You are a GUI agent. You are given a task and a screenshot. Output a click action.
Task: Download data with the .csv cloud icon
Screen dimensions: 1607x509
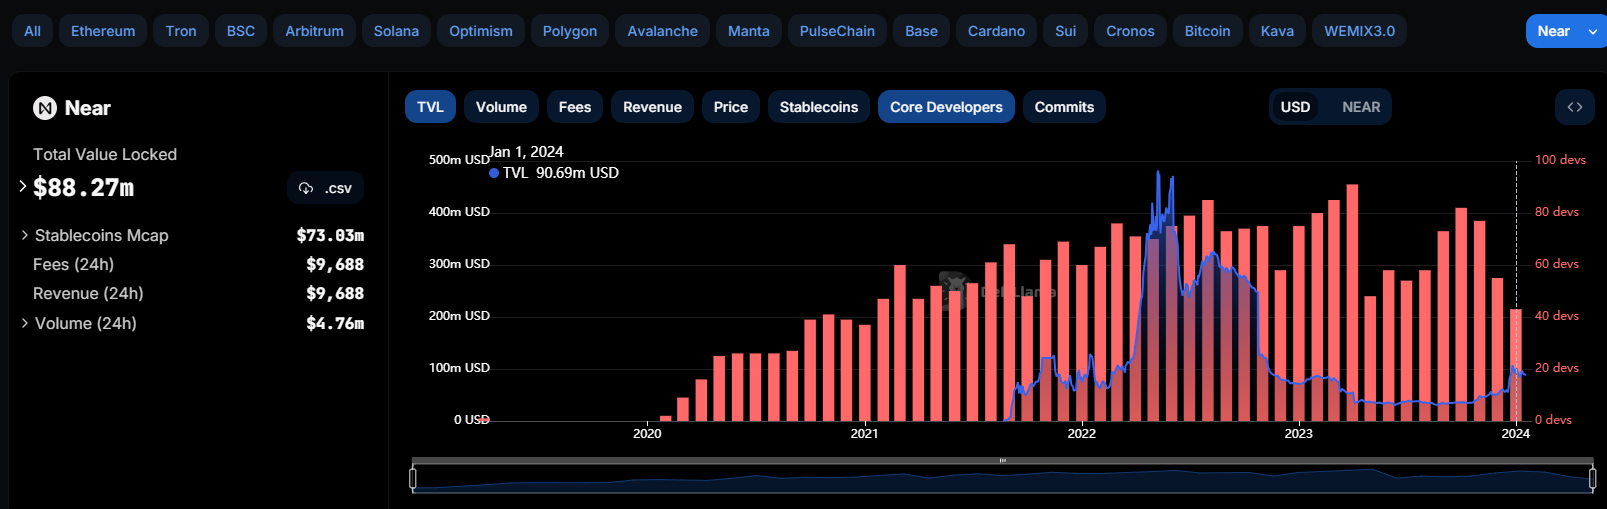325,188
